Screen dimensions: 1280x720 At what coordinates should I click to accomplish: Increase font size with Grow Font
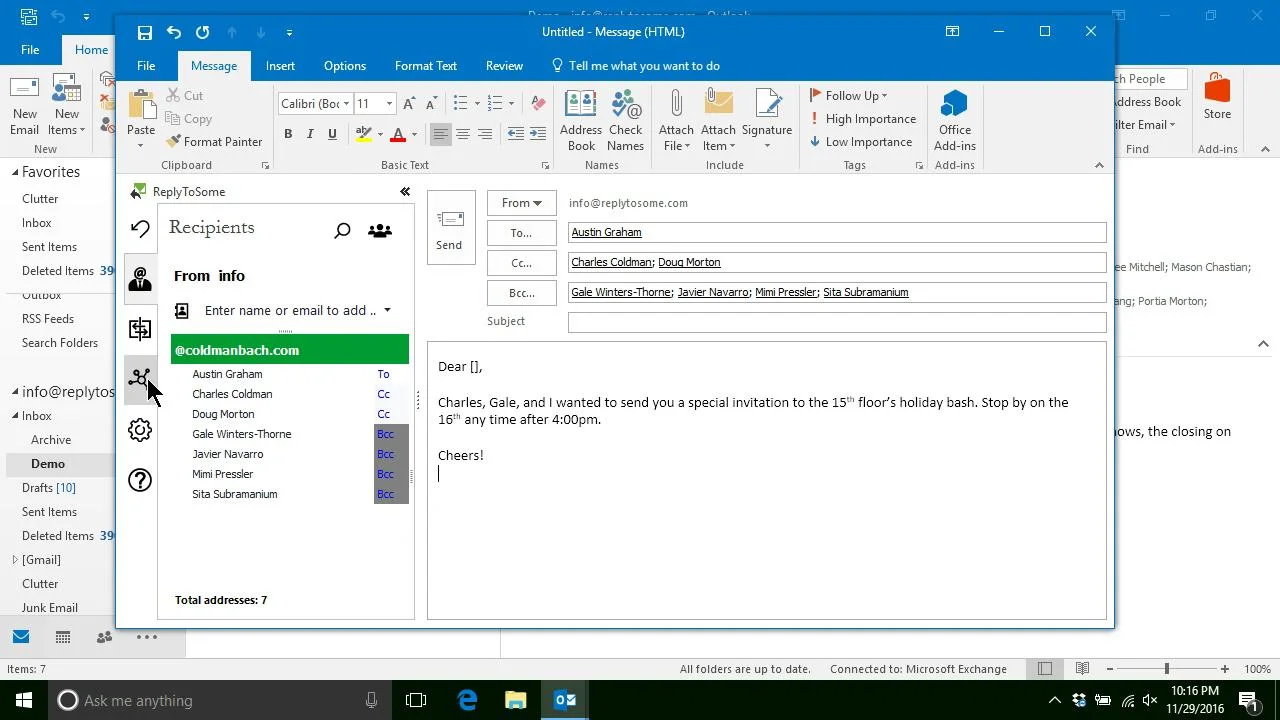(409, 104)
